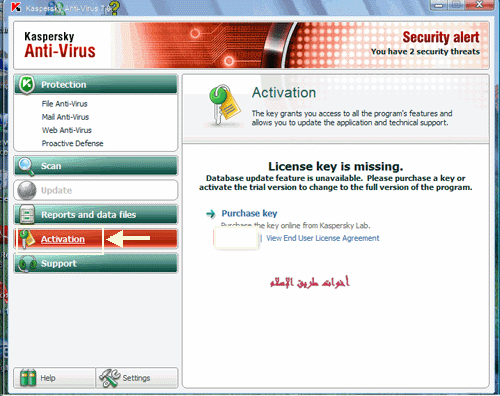This screenshot has height=396, width=500.
Task: Open Mail Anti-Virus
Action: [x=65, y=117]
